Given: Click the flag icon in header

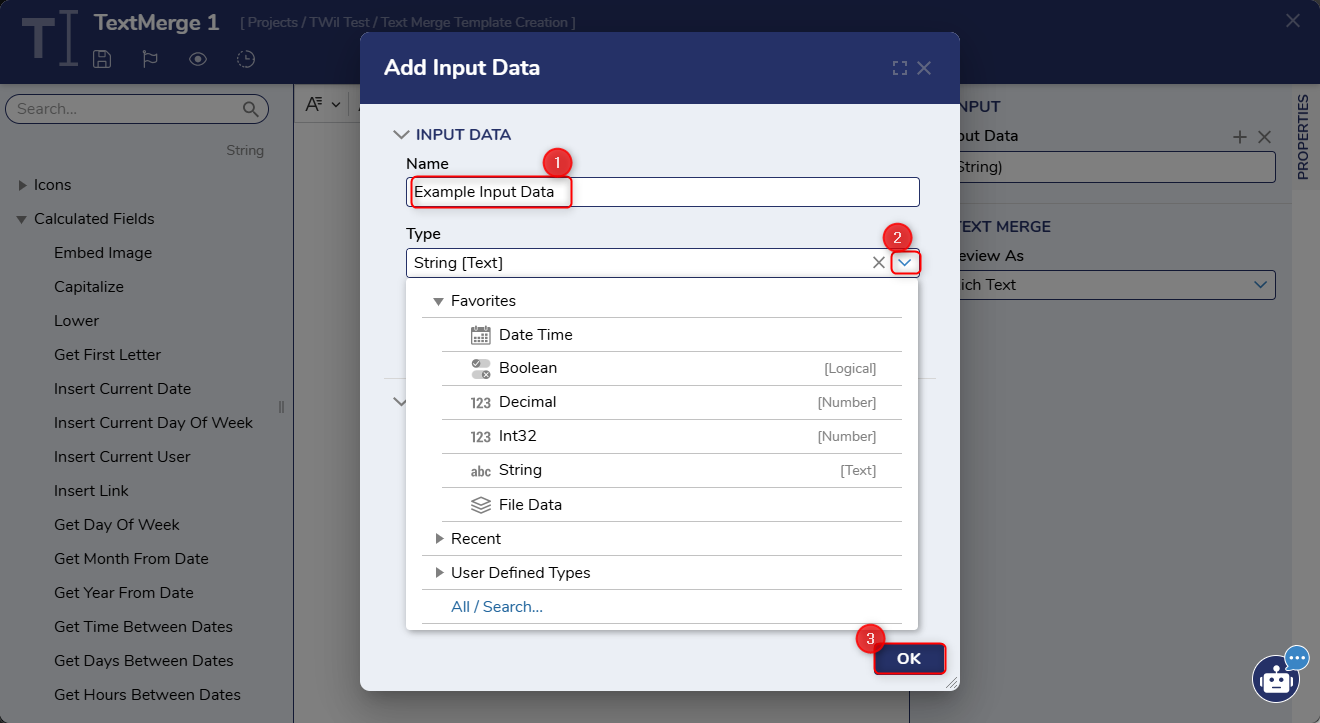Looking at the screenshot, I should (150, 59).
